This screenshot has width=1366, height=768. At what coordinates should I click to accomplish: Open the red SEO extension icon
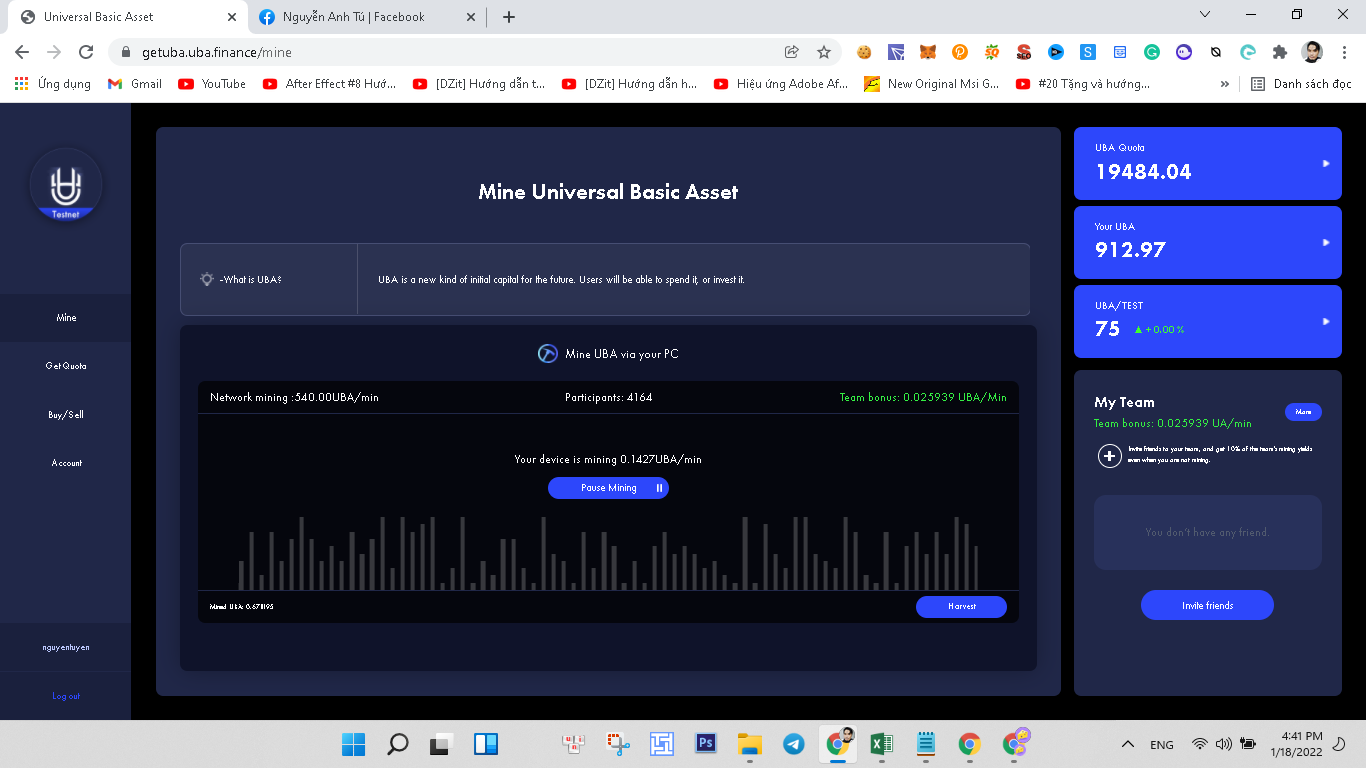1024,52
